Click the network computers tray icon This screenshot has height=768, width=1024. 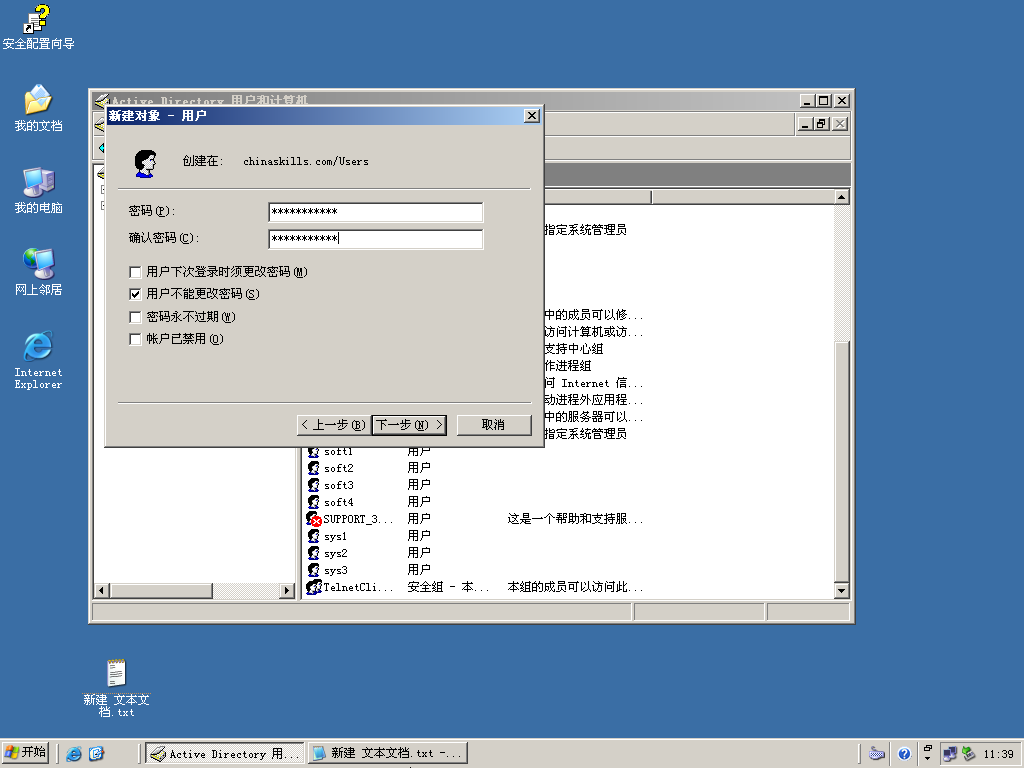coord(950,754)
